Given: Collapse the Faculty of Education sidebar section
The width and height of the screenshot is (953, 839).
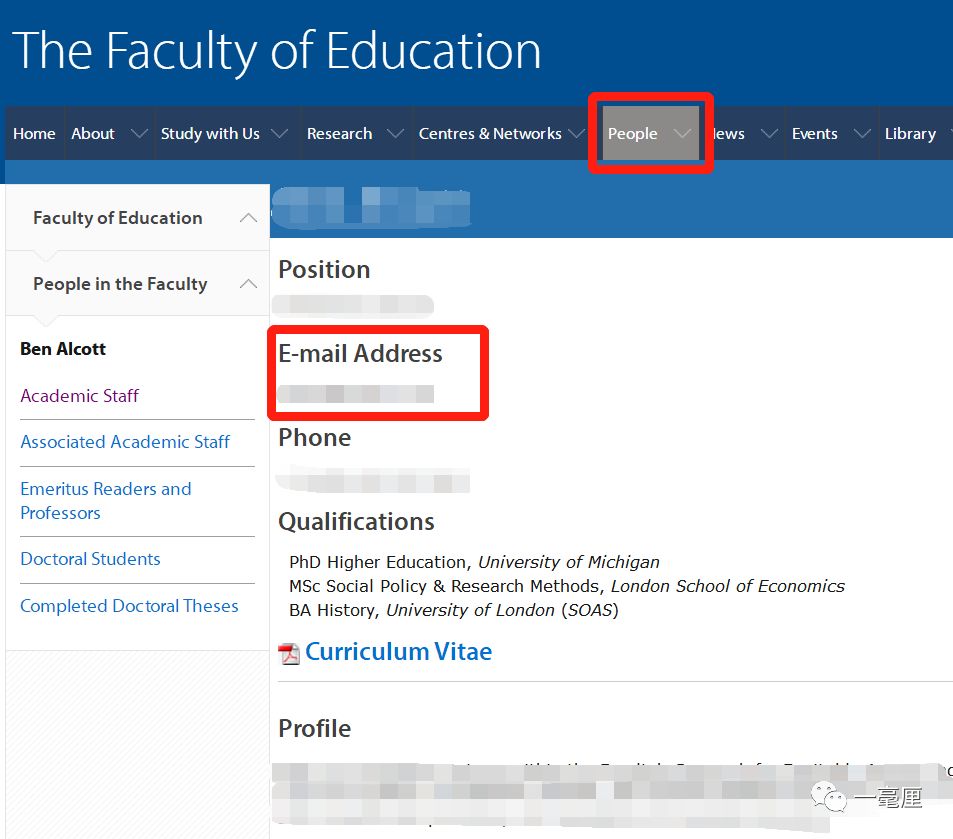Looking at the screenshot, I should [248, 218].
